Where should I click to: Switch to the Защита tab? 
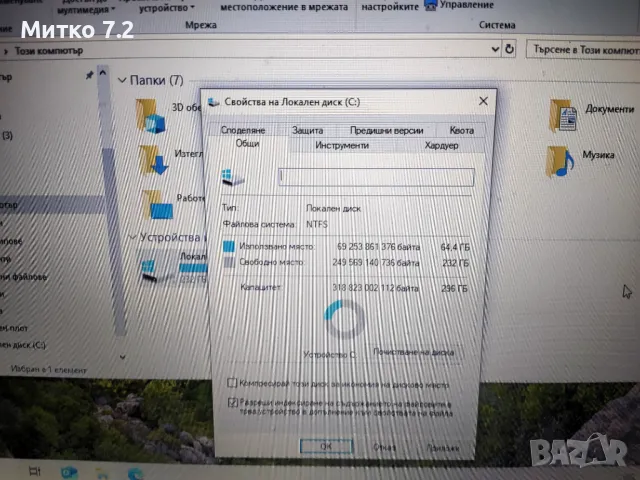(x=307, y=130)
